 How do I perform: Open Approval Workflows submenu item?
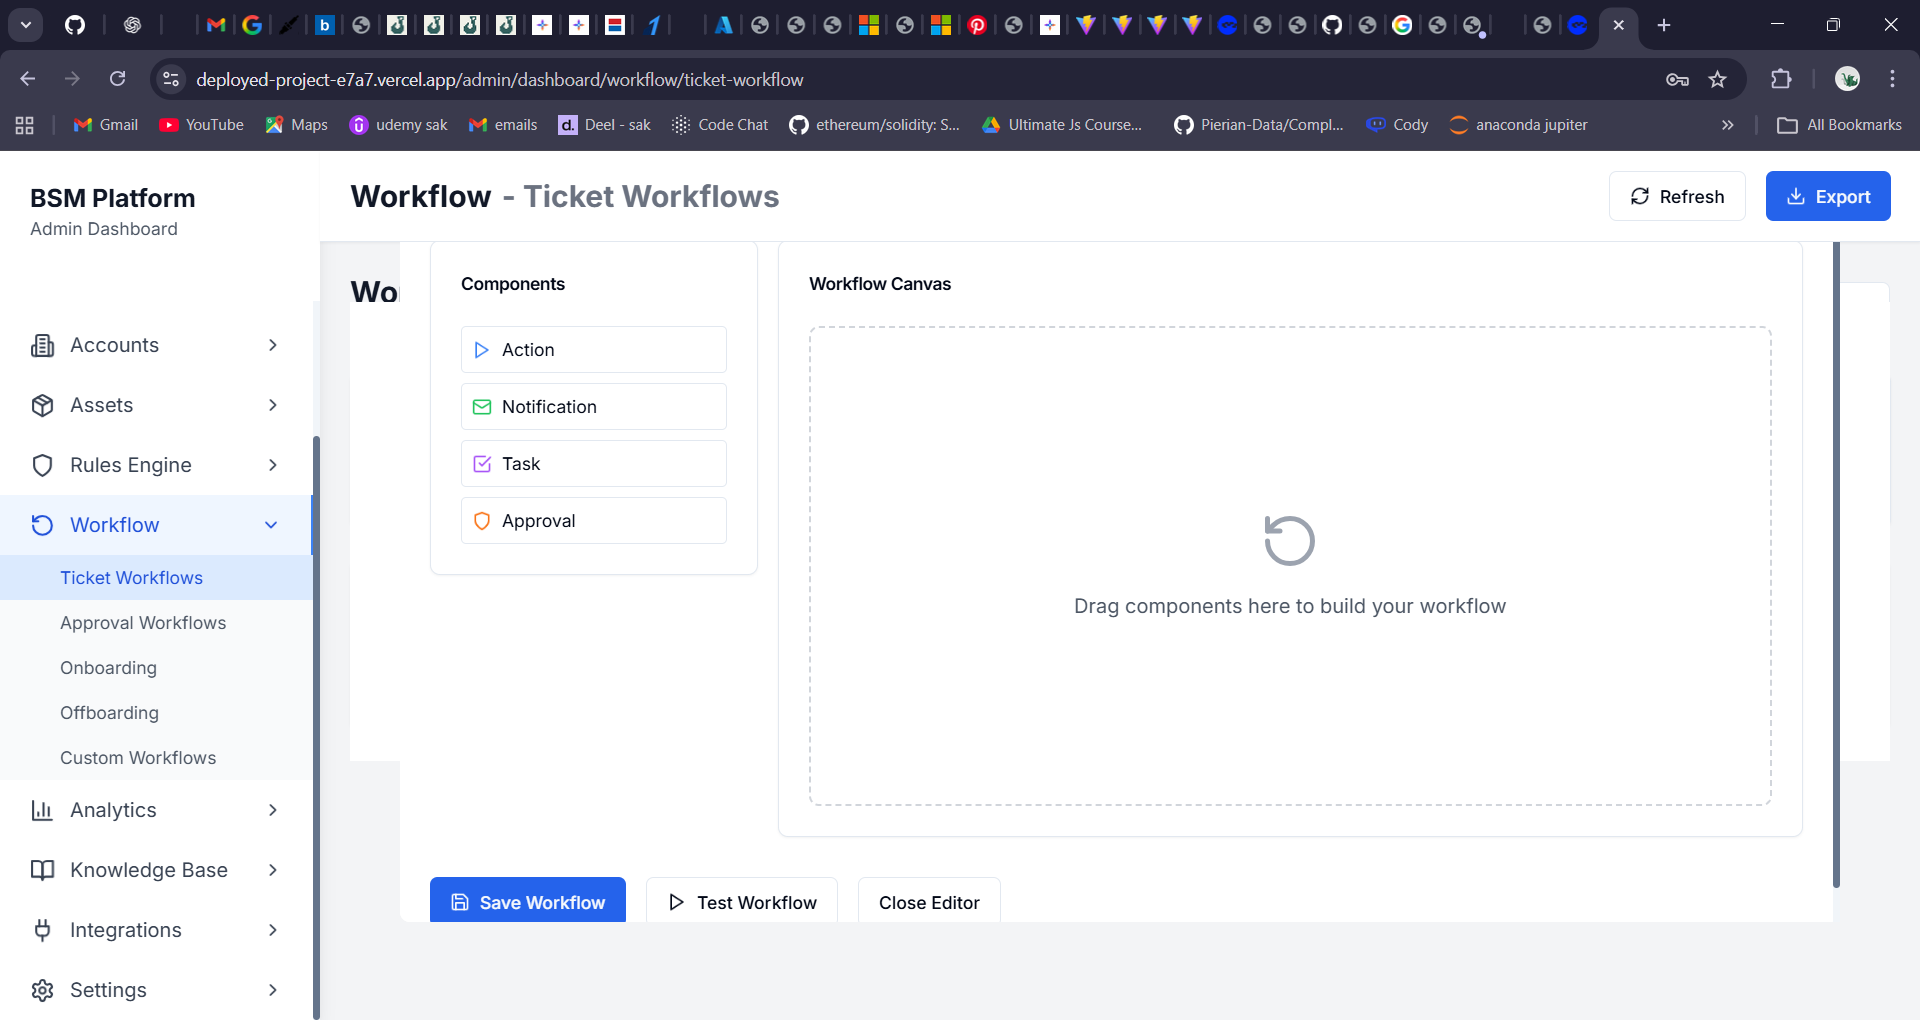pos(156,623)
